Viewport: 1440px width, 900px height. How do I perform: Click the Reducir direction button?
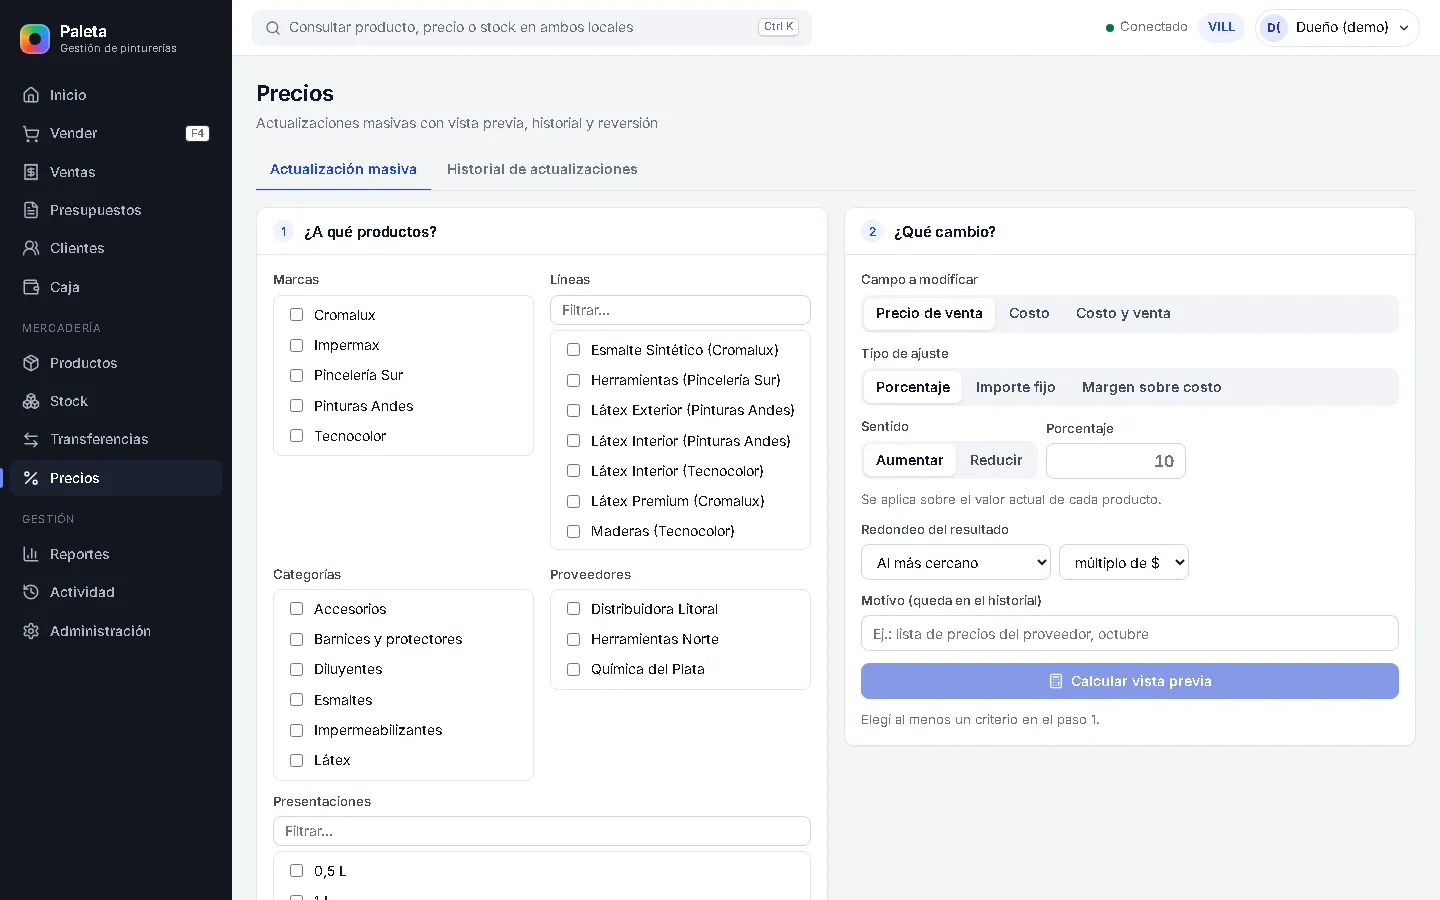996,460
